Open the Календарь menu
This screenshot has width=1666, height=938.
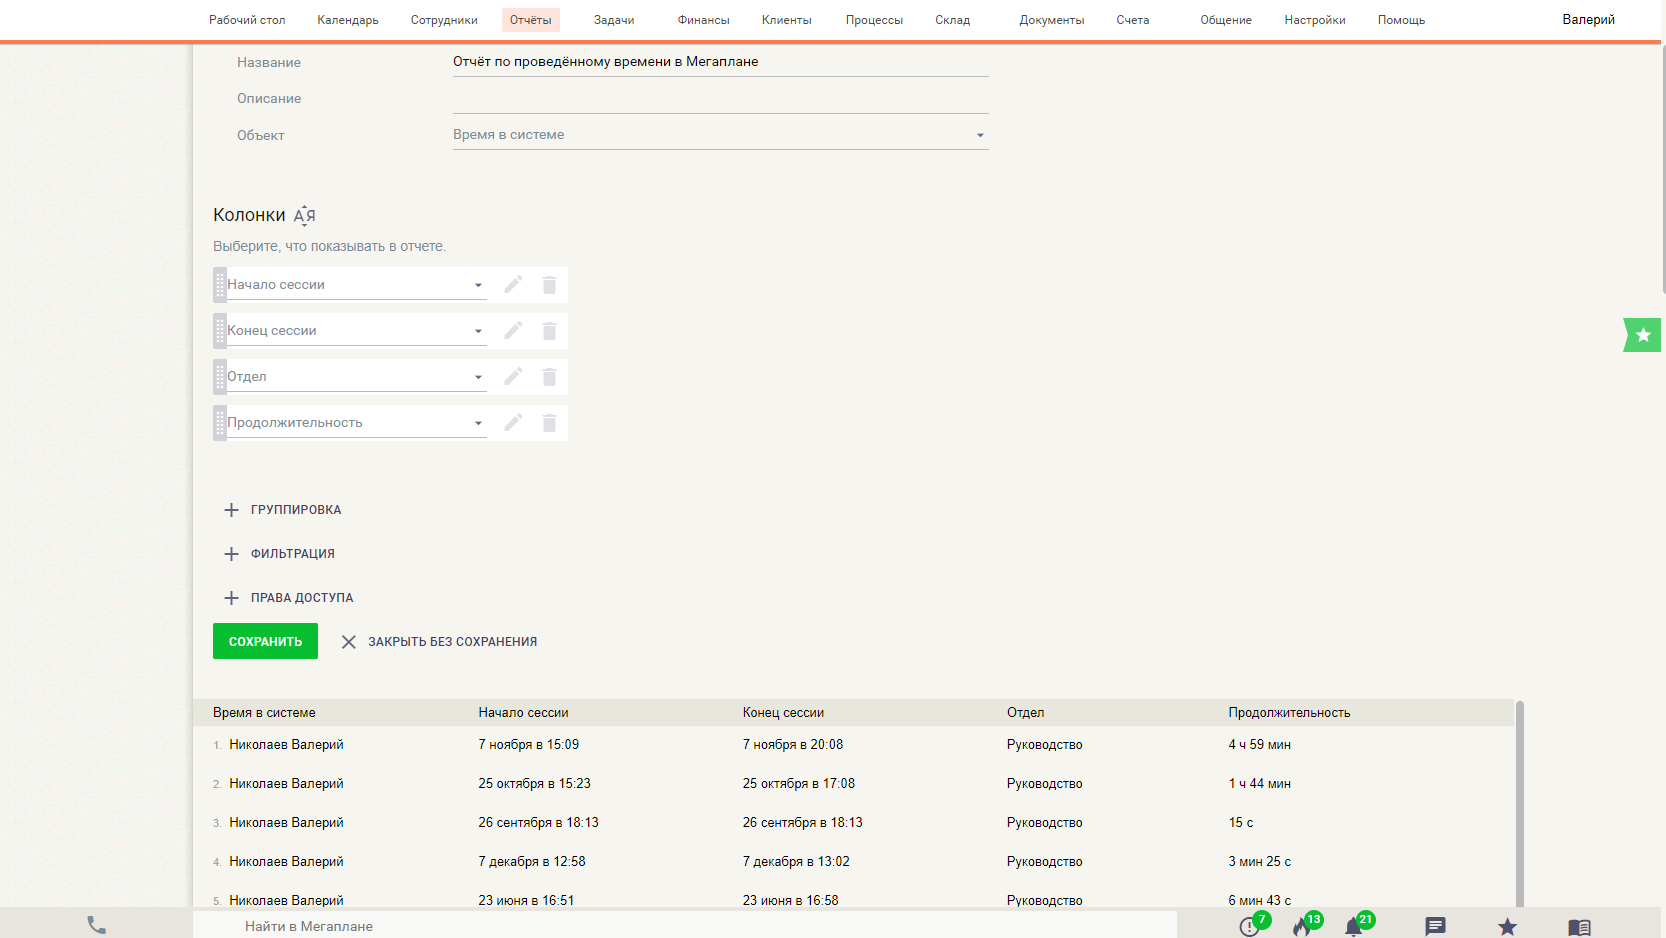tap(348, 20)
